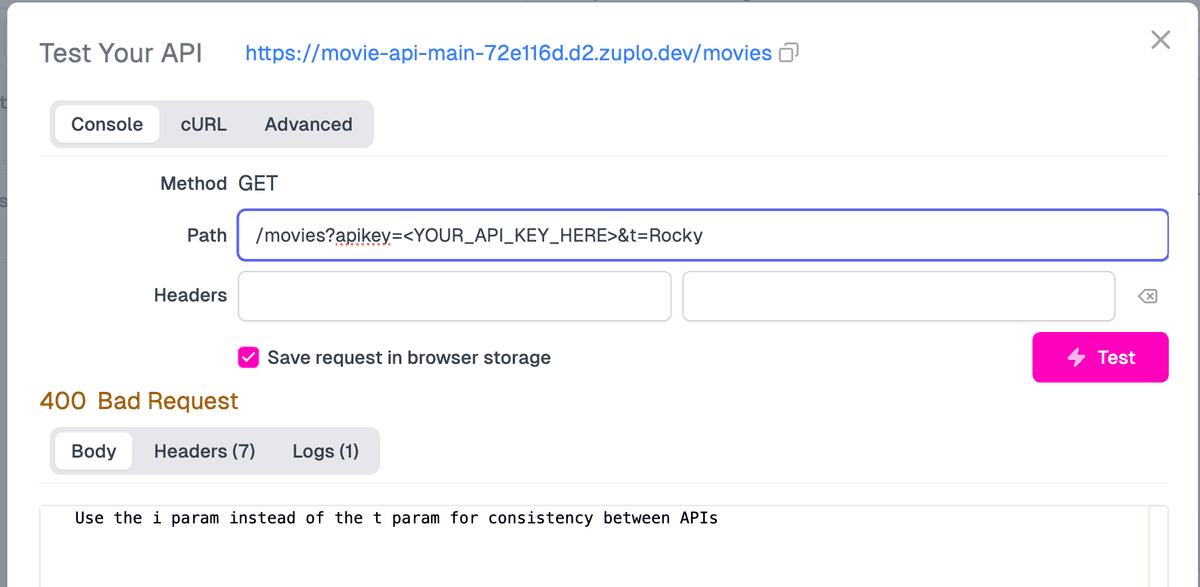Close the Test Your API dialog

tap(1160, 40)
